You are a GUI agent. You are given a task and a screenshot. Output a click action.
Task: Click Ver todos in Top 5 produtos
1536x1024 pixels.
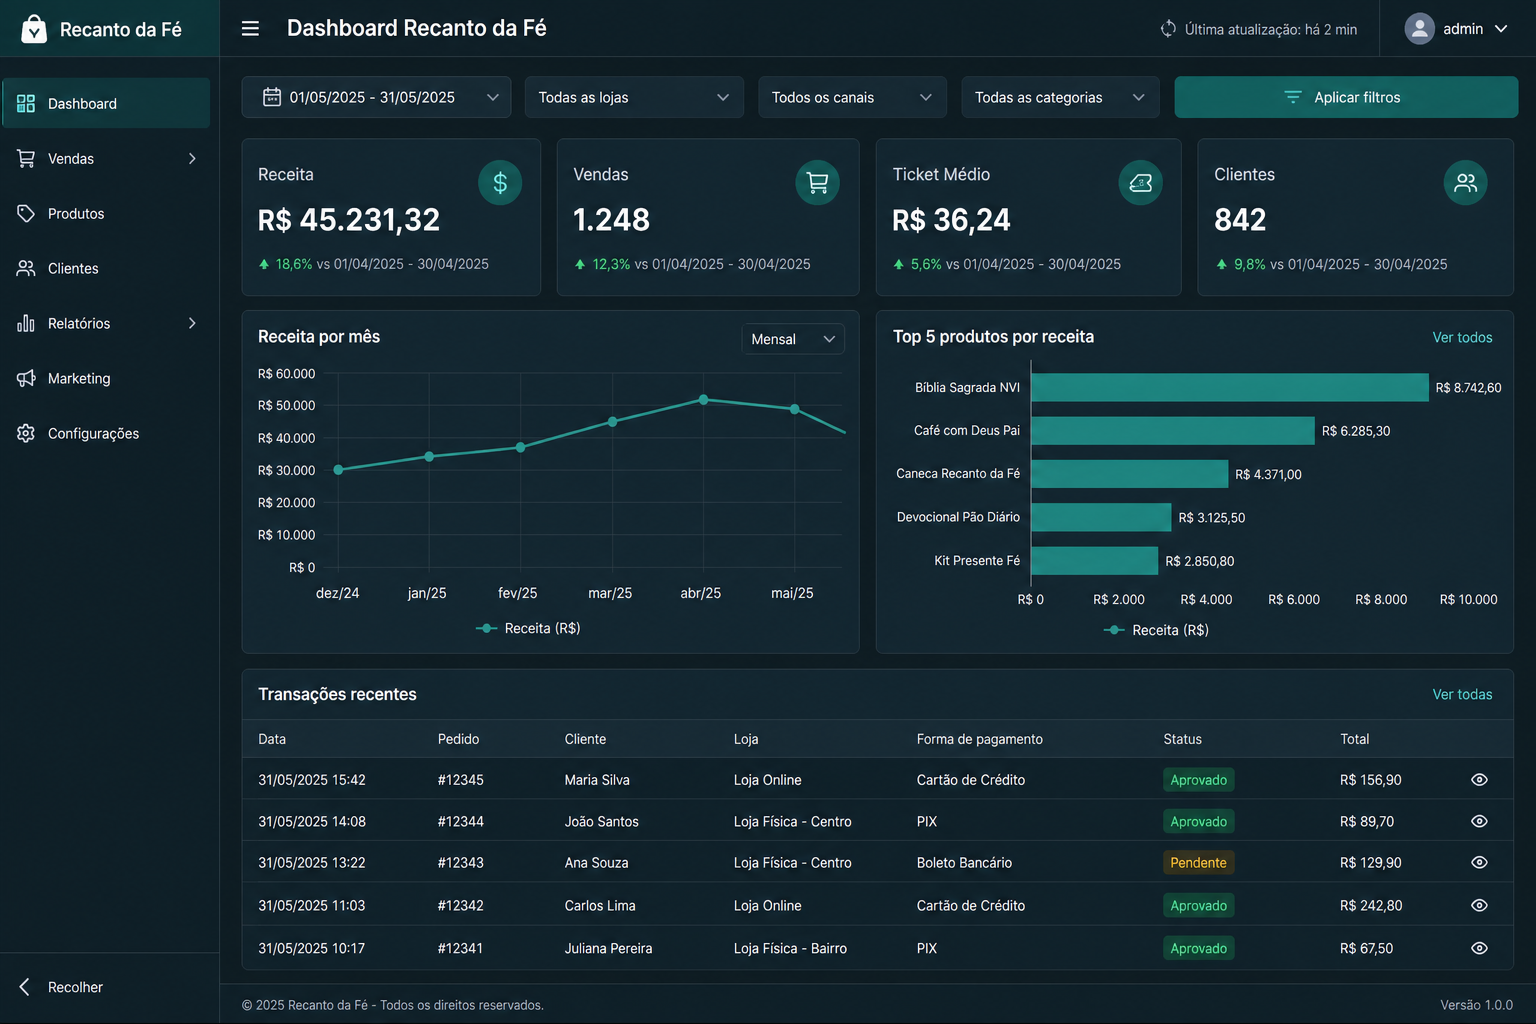(x=1462, y=337)
